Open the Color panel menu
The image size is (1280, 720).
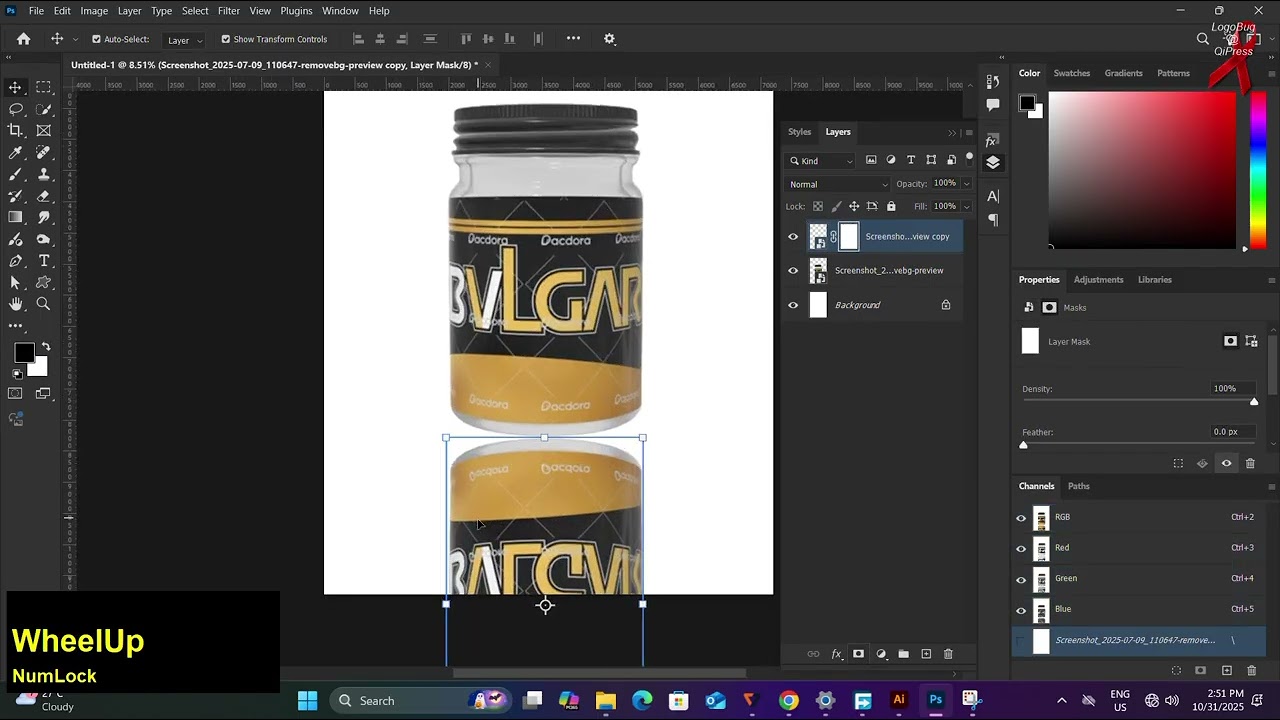1272,73
